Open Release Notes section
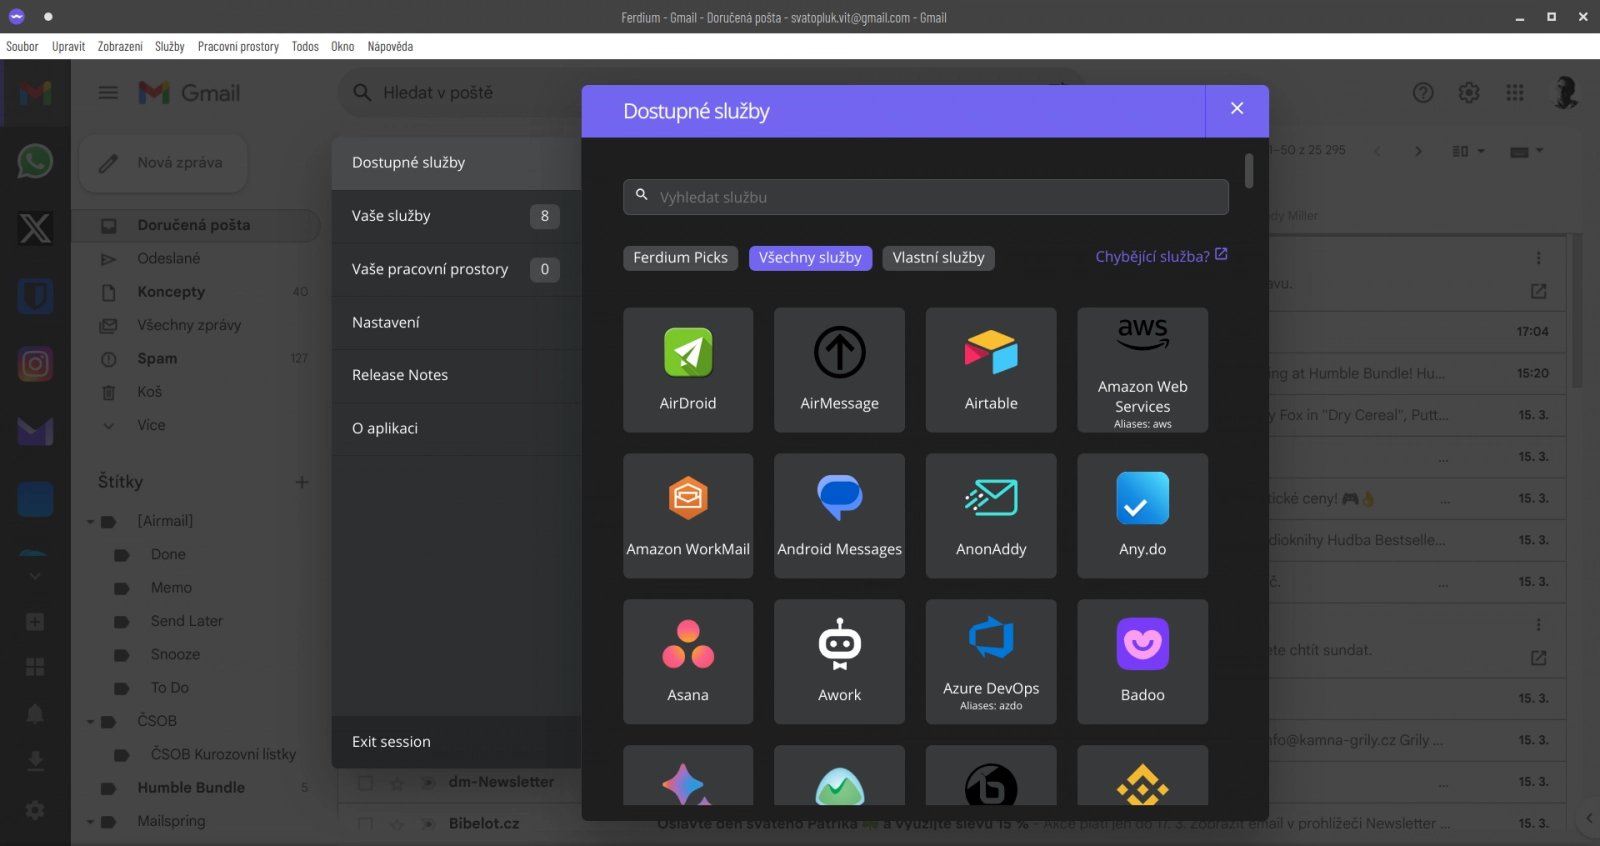The height and width of the screenshot is (846, 1600). pos(456,375)
